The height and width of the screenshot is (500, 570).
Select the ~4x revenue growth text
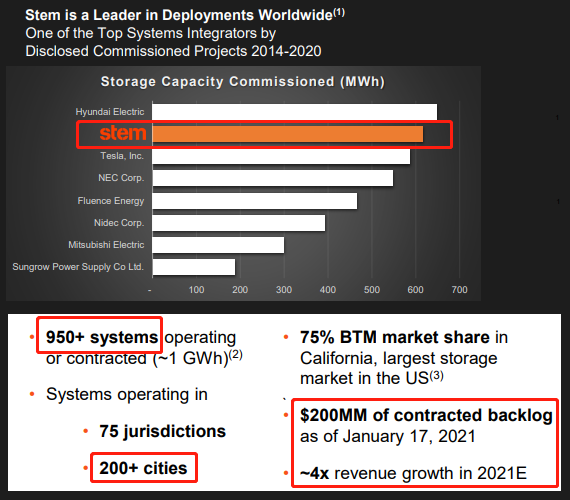point(413,473)
